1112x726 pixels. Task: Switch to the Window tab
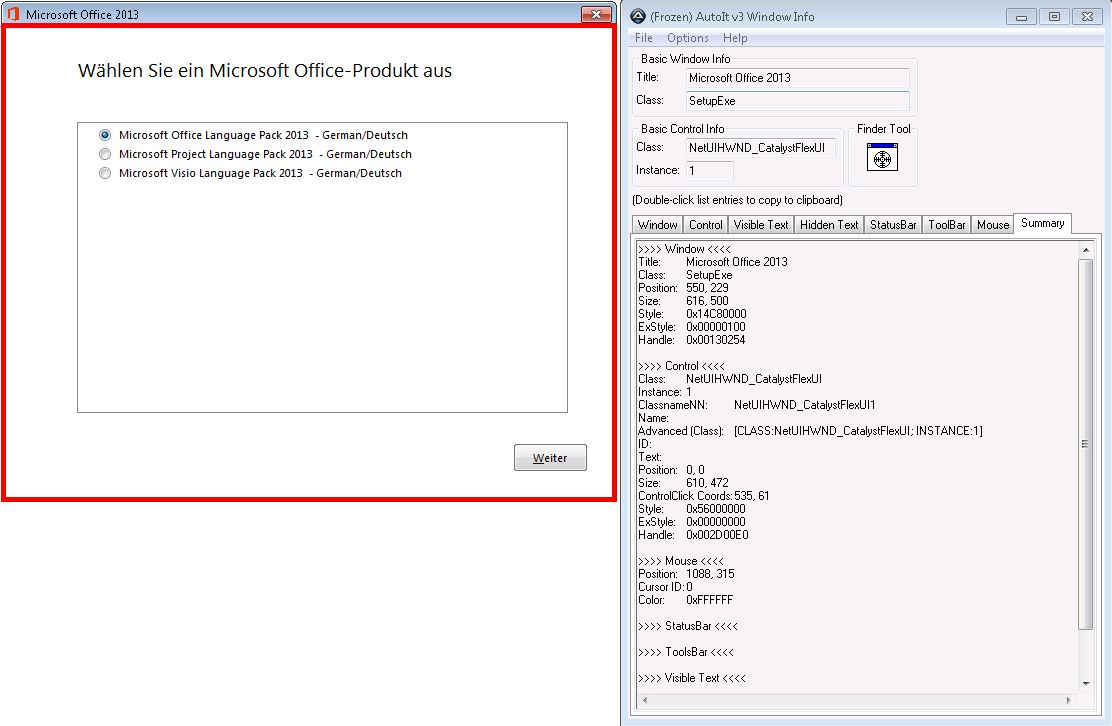click(658, 225)
